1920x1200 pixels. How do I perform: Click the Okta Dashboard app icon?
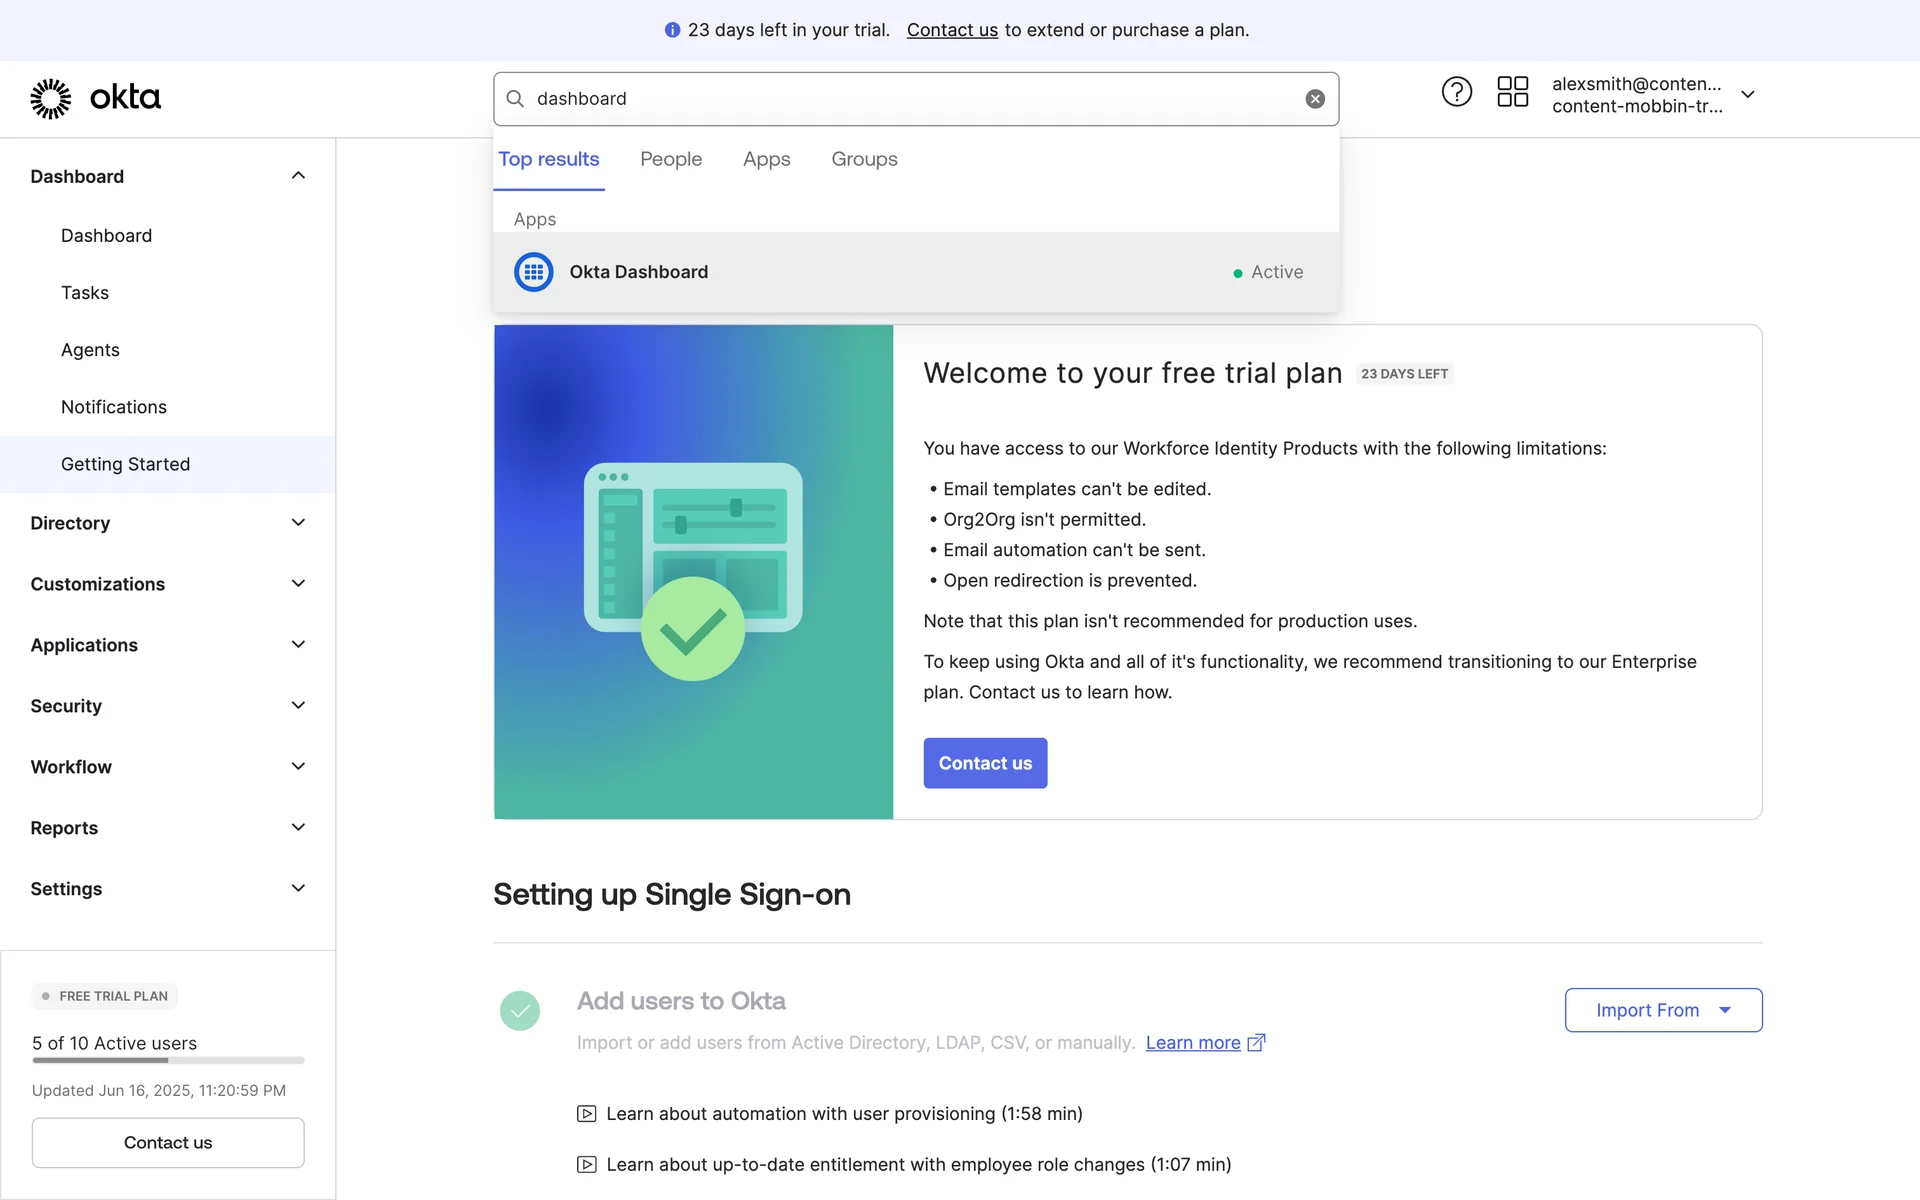[x=534, y=272]
